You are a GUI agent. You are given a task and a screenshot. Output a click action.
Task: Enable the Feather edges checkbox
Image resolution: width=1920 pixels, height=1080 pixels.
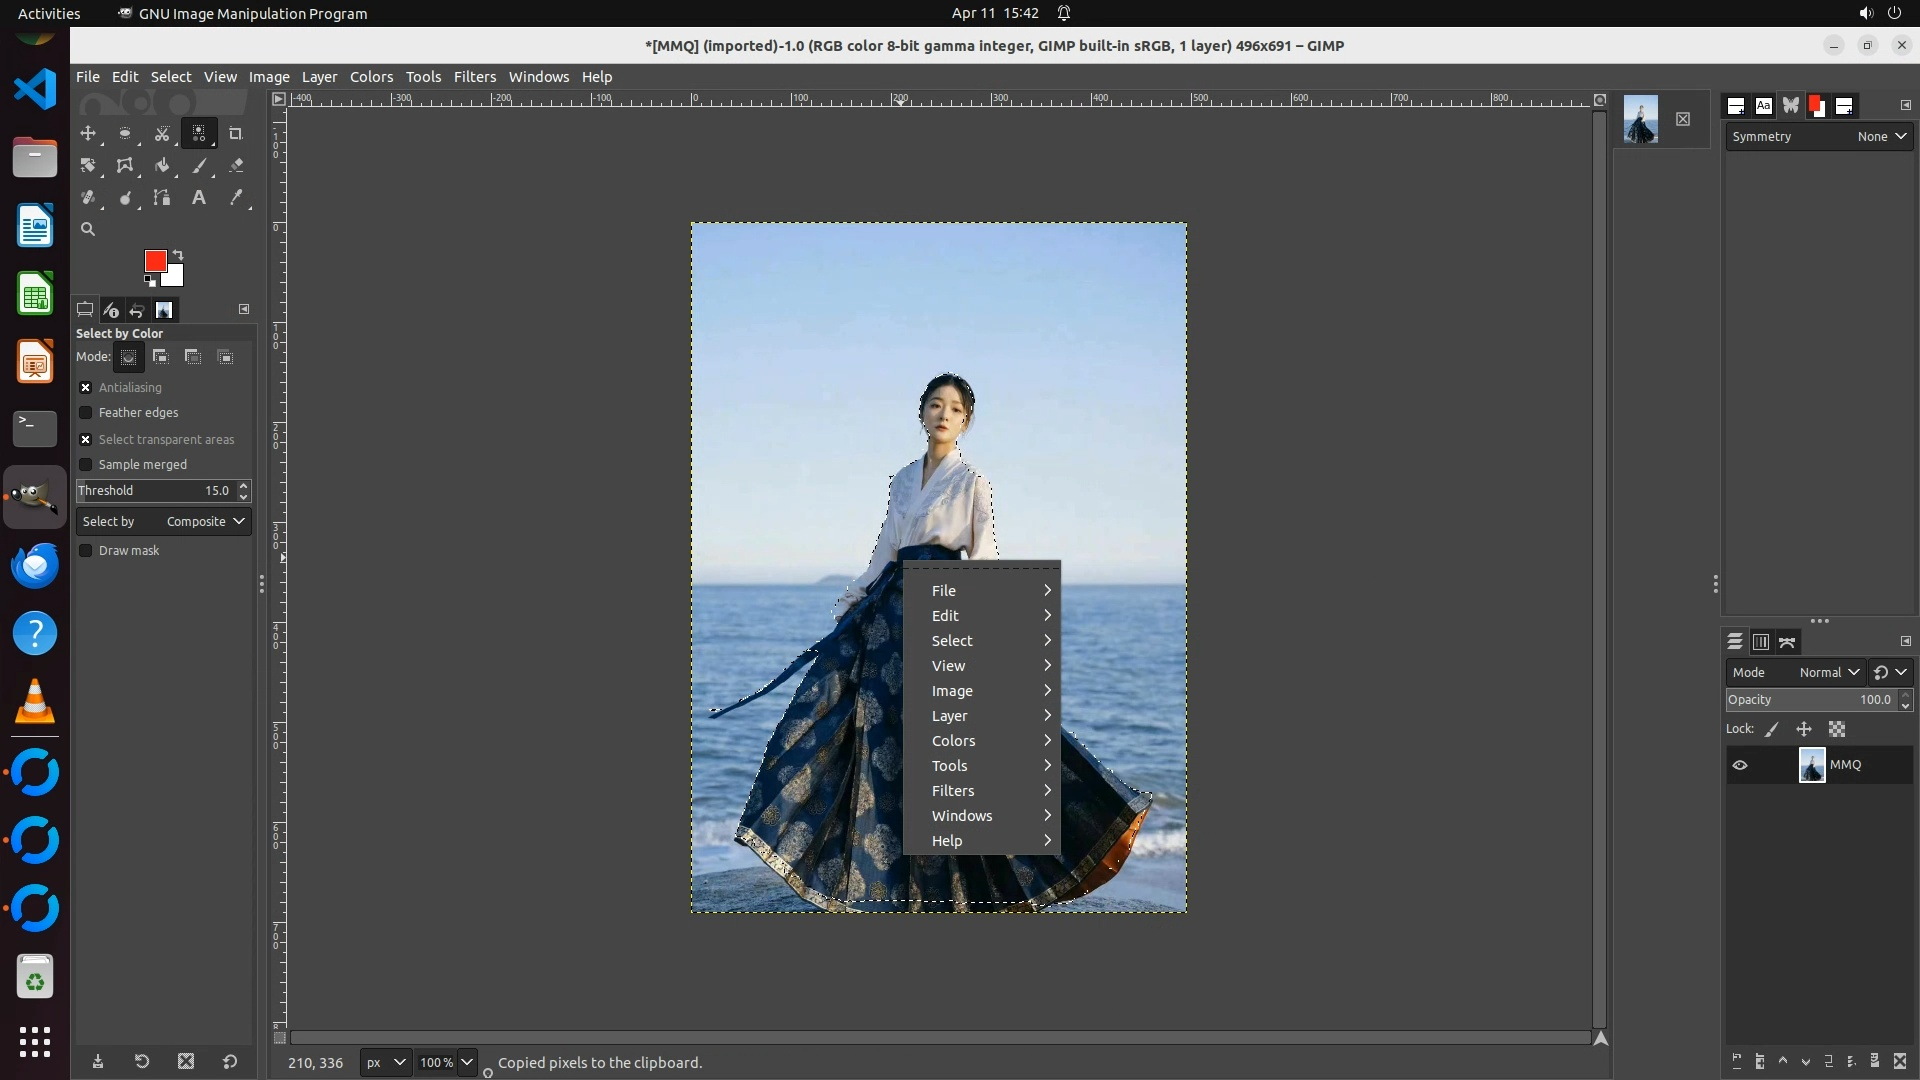86,413
